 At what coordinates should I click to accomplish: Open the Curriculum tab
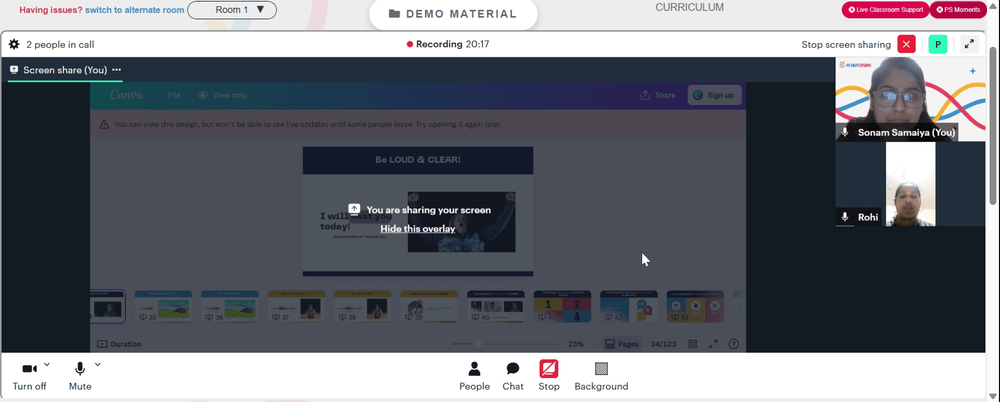tap(689, 8)
